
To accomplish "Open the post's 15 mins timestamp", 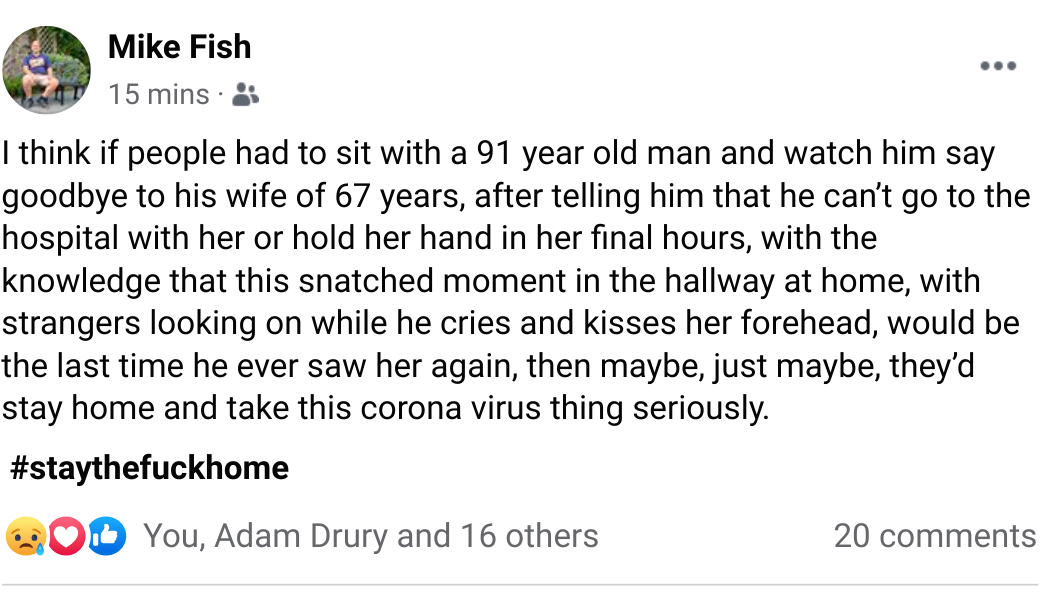I will (x=158, y=94).
